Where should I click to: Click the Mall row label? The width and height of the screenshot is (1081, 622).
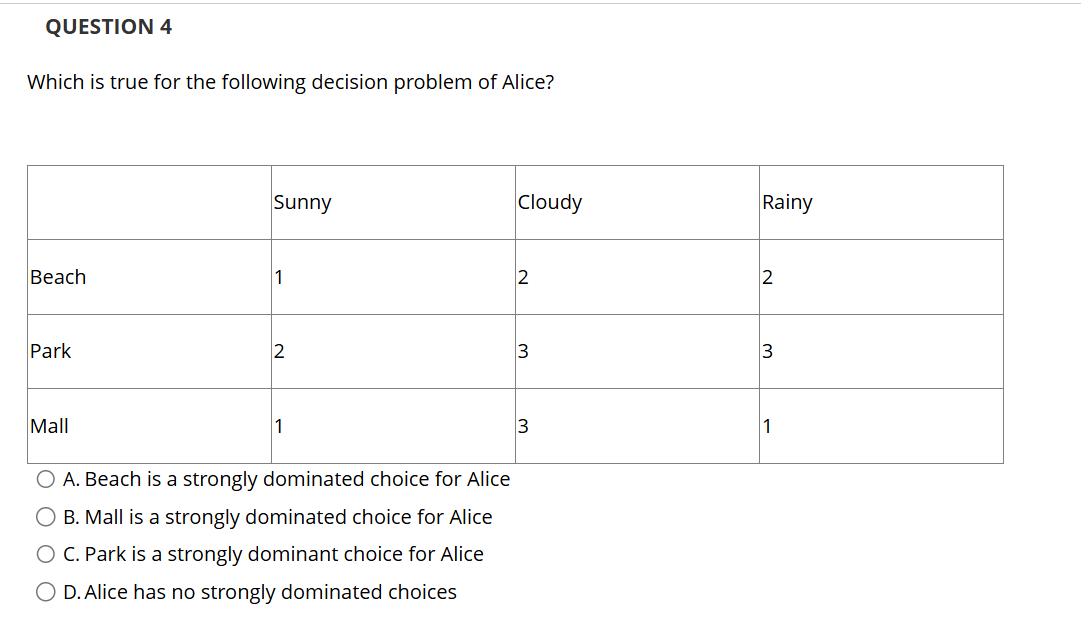point(49,426)
